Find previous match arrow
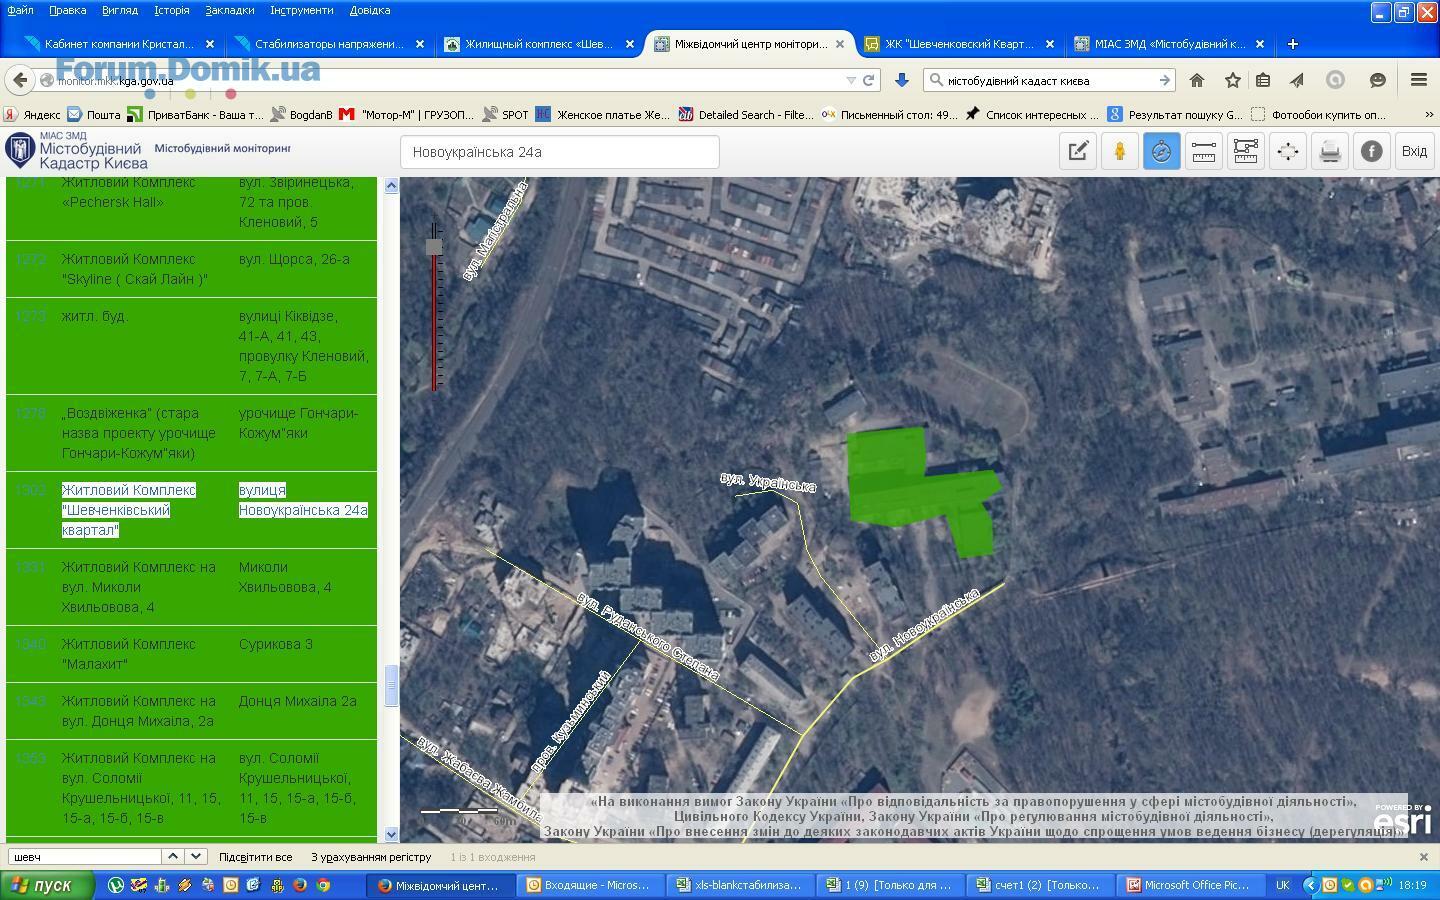1440x900 pixels. 173,857
